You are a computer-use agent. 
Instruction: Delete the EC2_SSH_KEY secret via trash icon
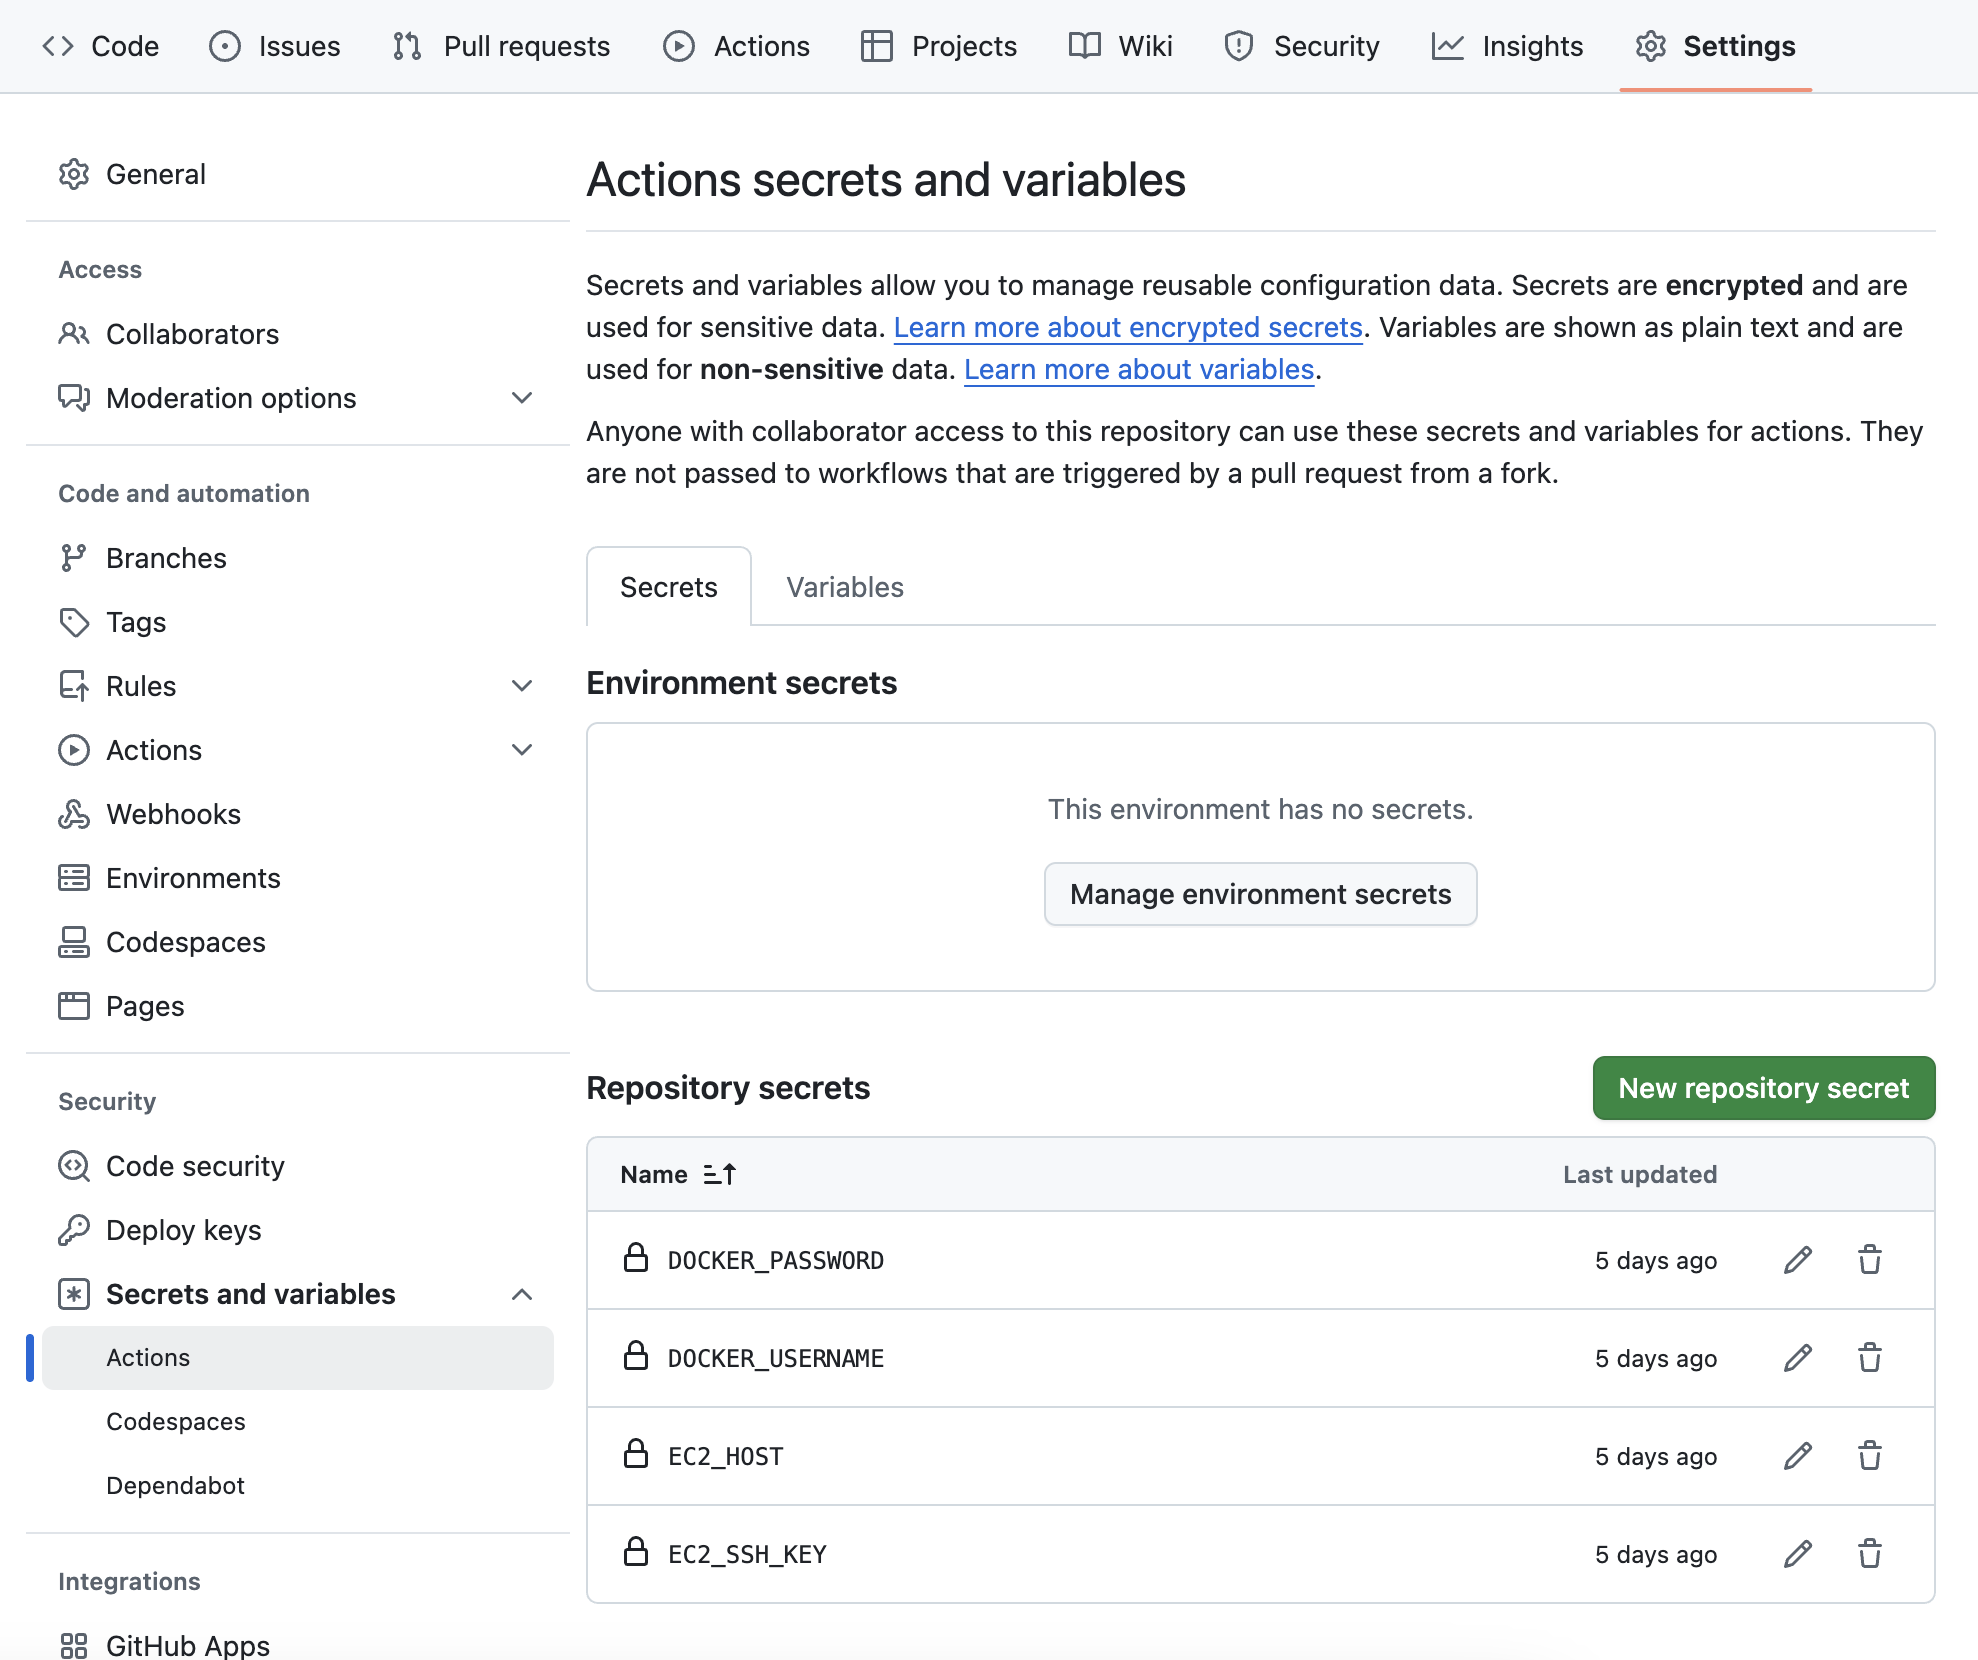coord(1869,1554)
